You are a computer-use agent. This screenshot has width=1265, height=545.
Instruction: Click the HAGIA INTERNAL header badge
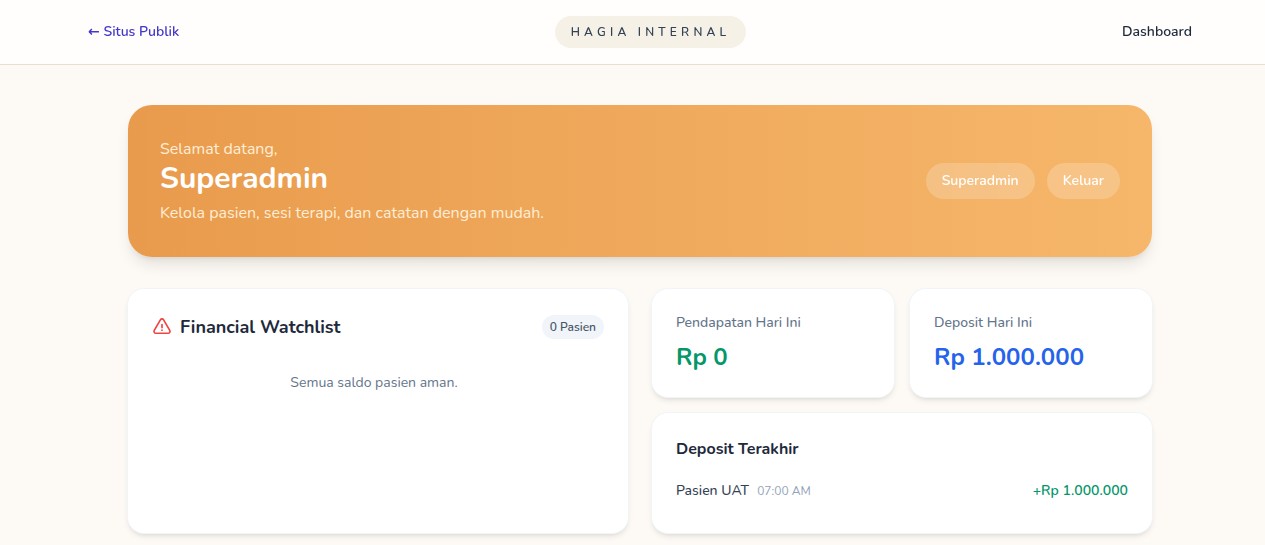[x=650, y=31]
